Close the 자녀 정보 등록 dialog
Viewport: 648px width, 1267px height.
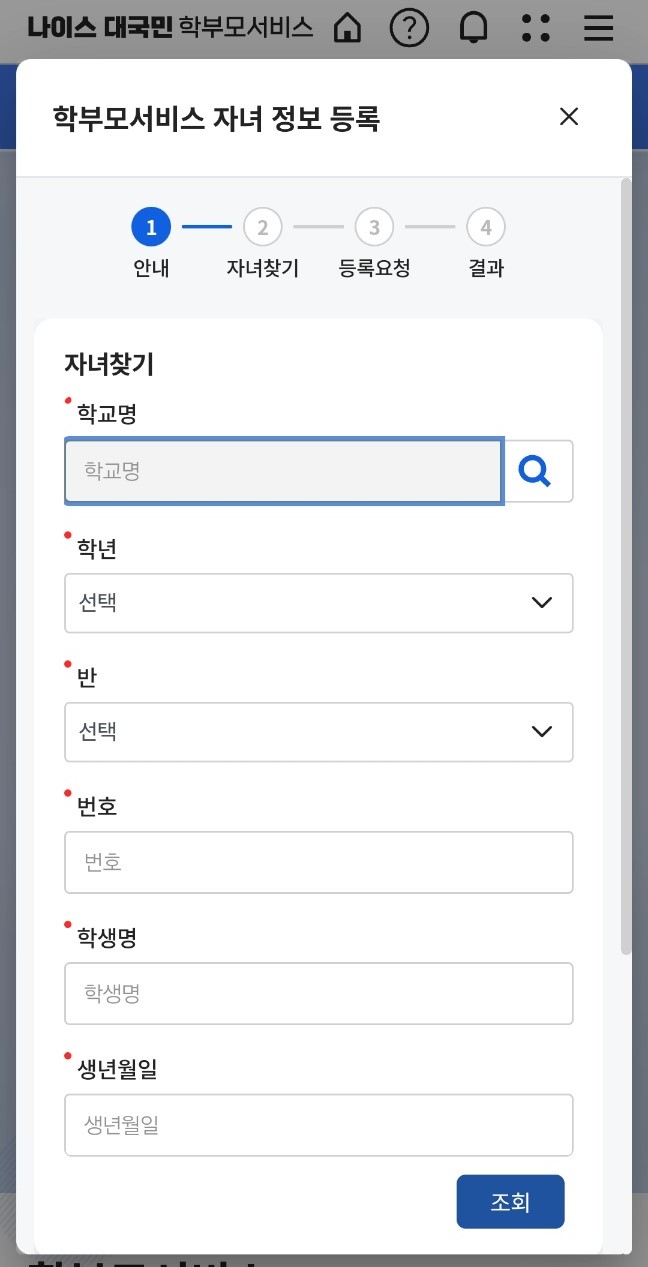point(568,116)
